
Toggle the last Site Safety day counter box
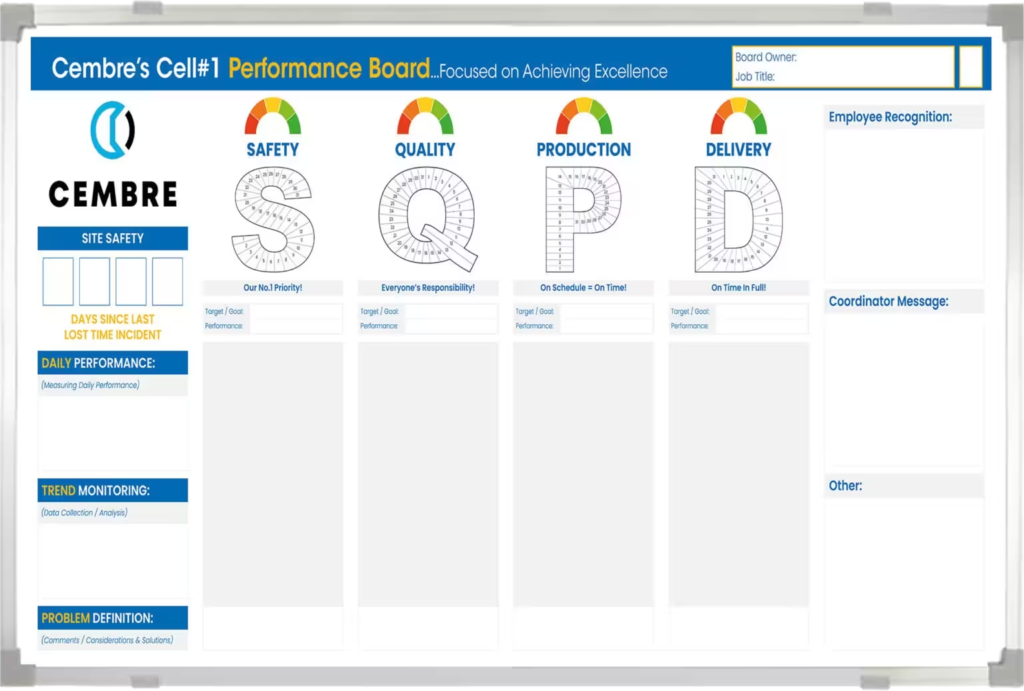point(167,280)
